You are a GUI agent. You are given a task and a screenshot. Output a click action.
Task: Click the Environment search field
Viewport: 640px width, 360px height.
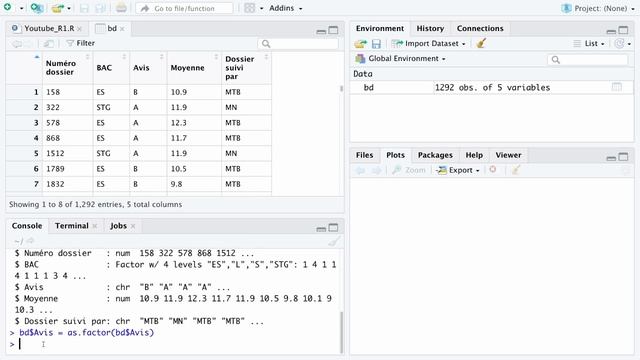click(x=587, y=60)
